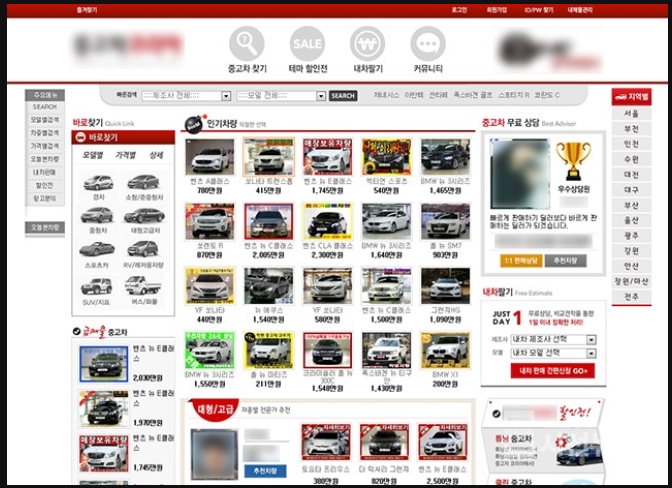Open the 쏘나타 트랜스폼 415만원 thumbnail
Image resolution: width=672 pixels, height=488 pixels.
coord(269,157)
